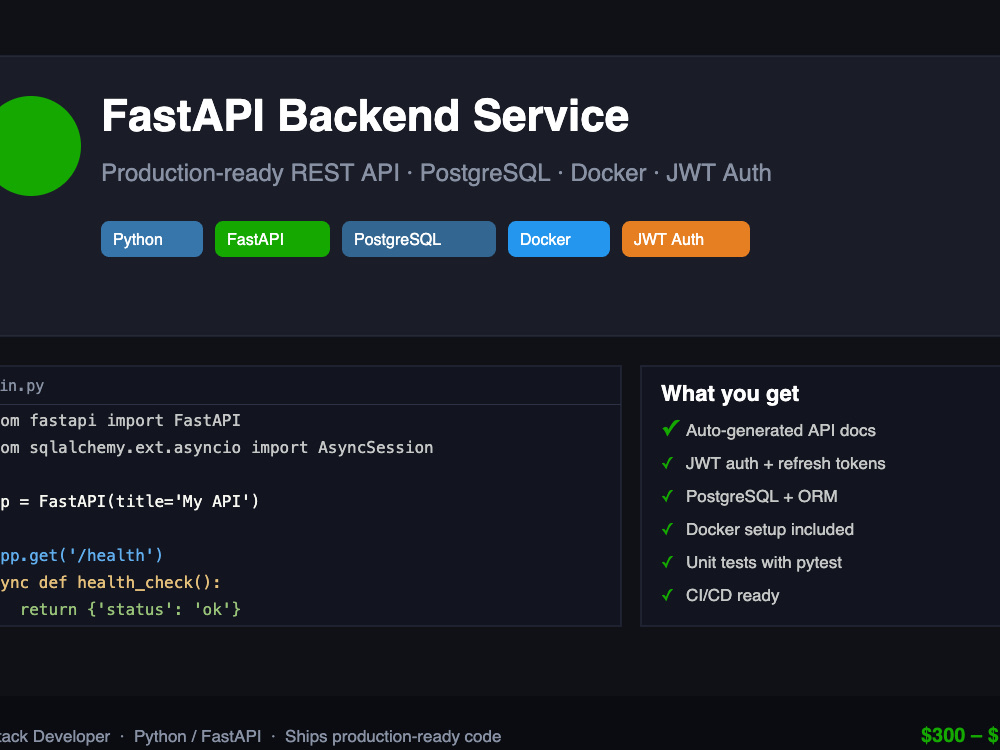
Task: Click the CI/CD ready feature text
Action: (732, 596)
